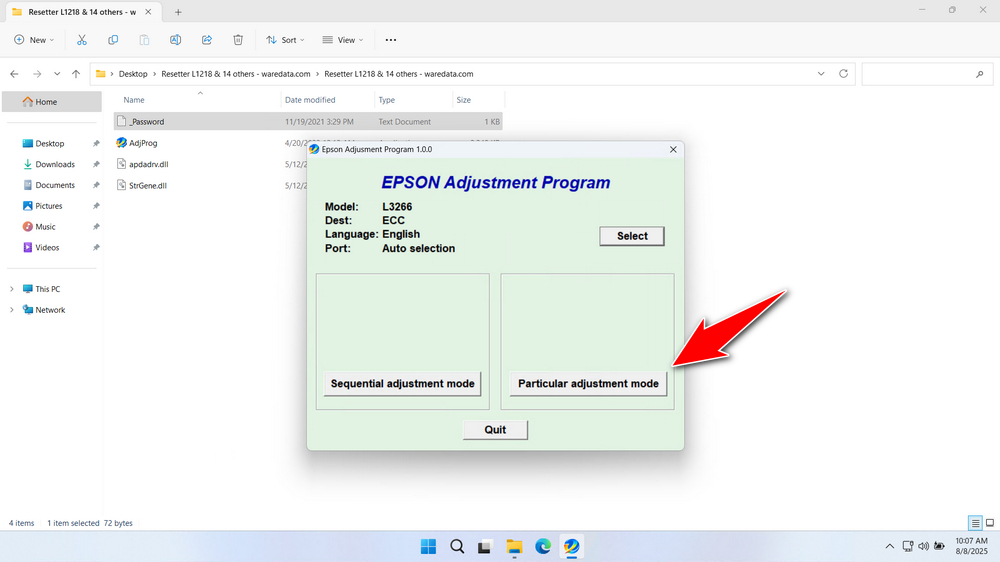
Task: Open the Sort dropdown
Action: click(x=285, y=40)
